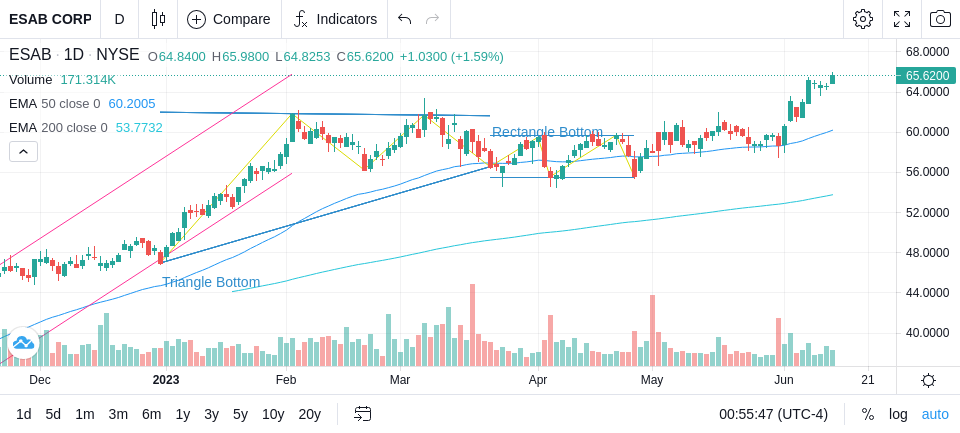This screenshot has height=433, width=960.
Task: Click the 44.0000 price axis label
Action: [x=928, y=293]
